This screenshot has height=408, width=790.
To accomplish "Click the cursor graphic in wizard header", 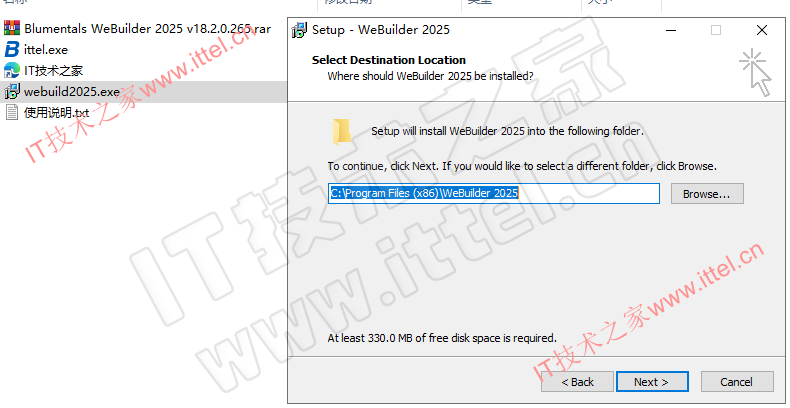I will click(755, 72).
